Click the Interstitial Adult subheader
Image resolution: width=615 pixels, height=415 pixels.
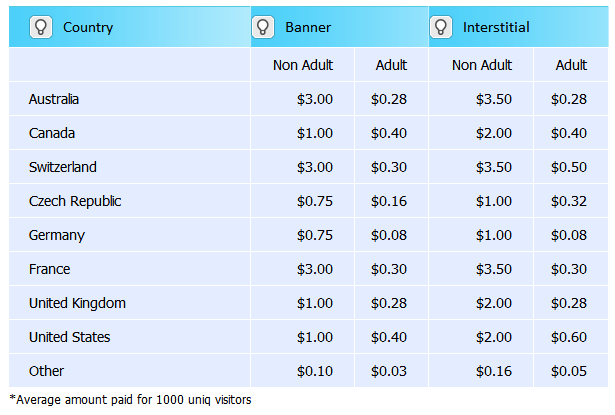(x=571, y=66)
